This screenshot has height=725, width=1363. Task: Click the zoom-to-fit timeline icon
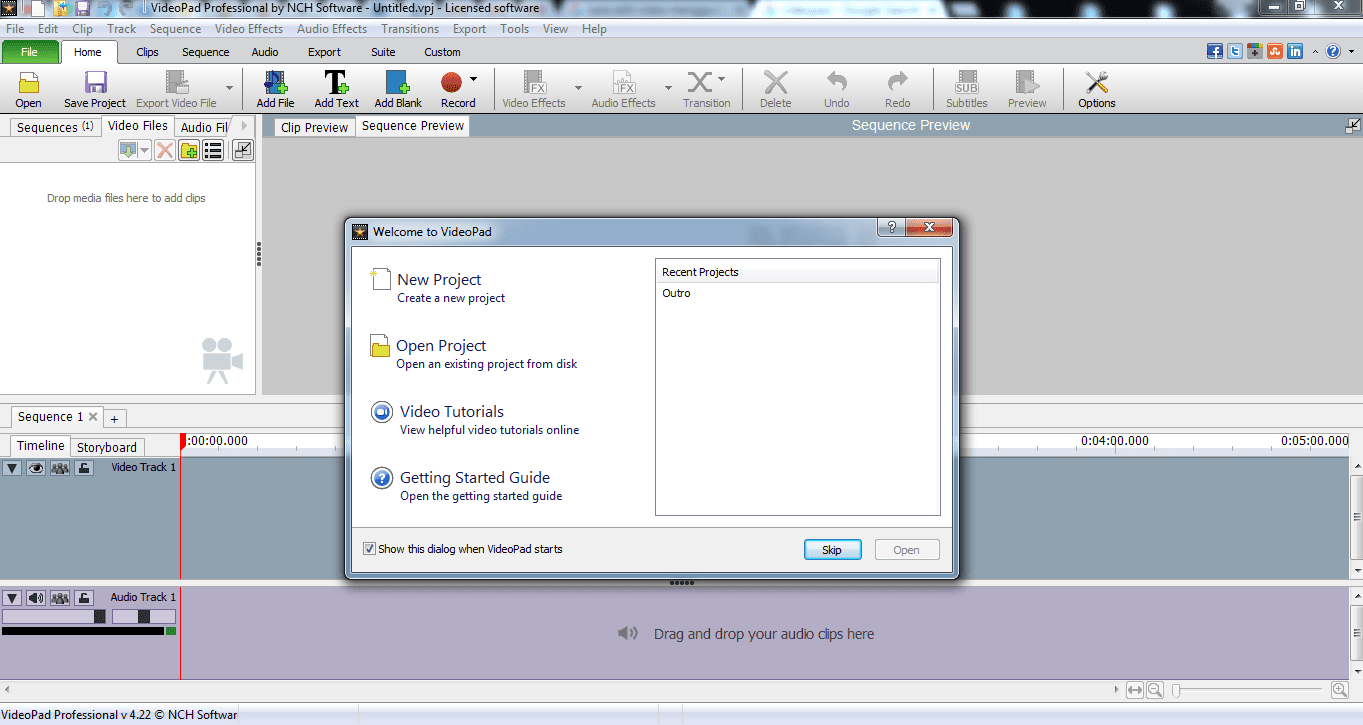[x=1134, y=690]
